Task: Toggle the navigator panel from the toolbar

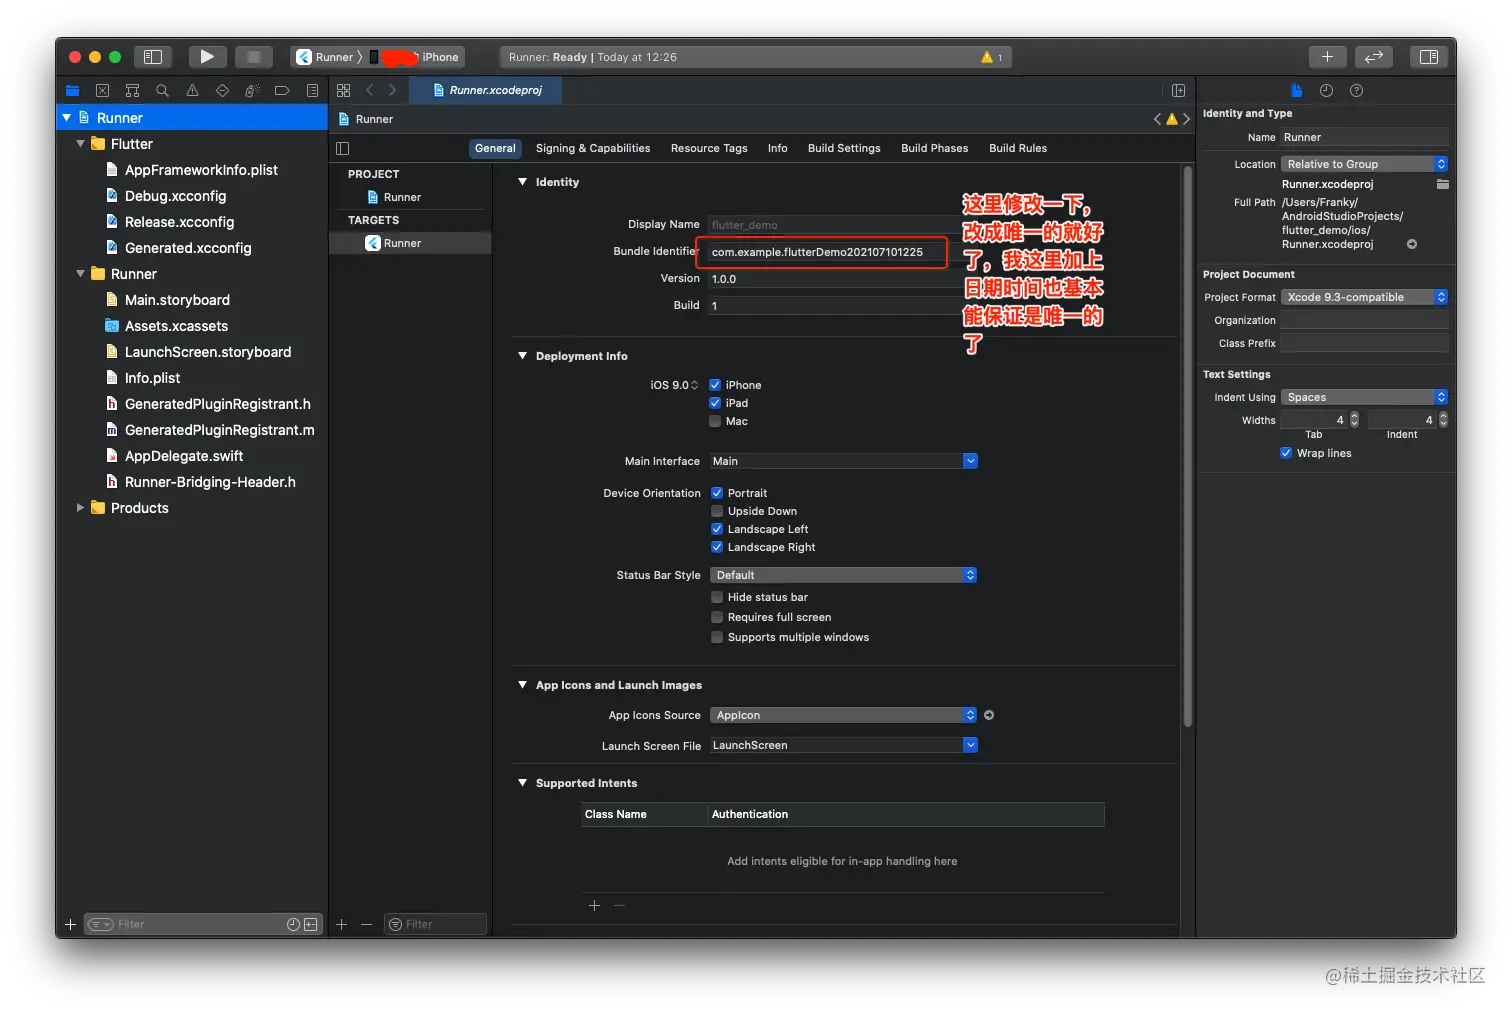Action: pos(153,57)
